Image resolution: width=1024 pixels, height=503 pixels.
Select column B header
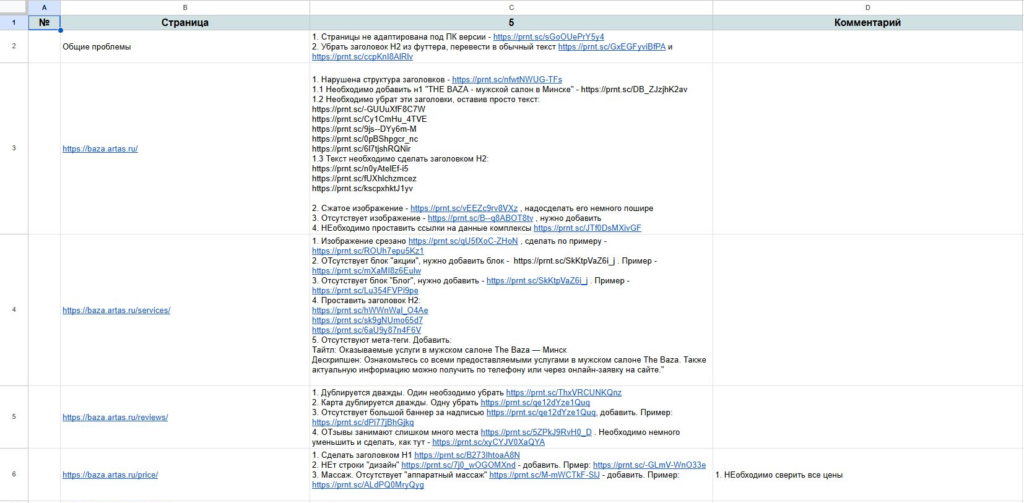coord(185,7)
